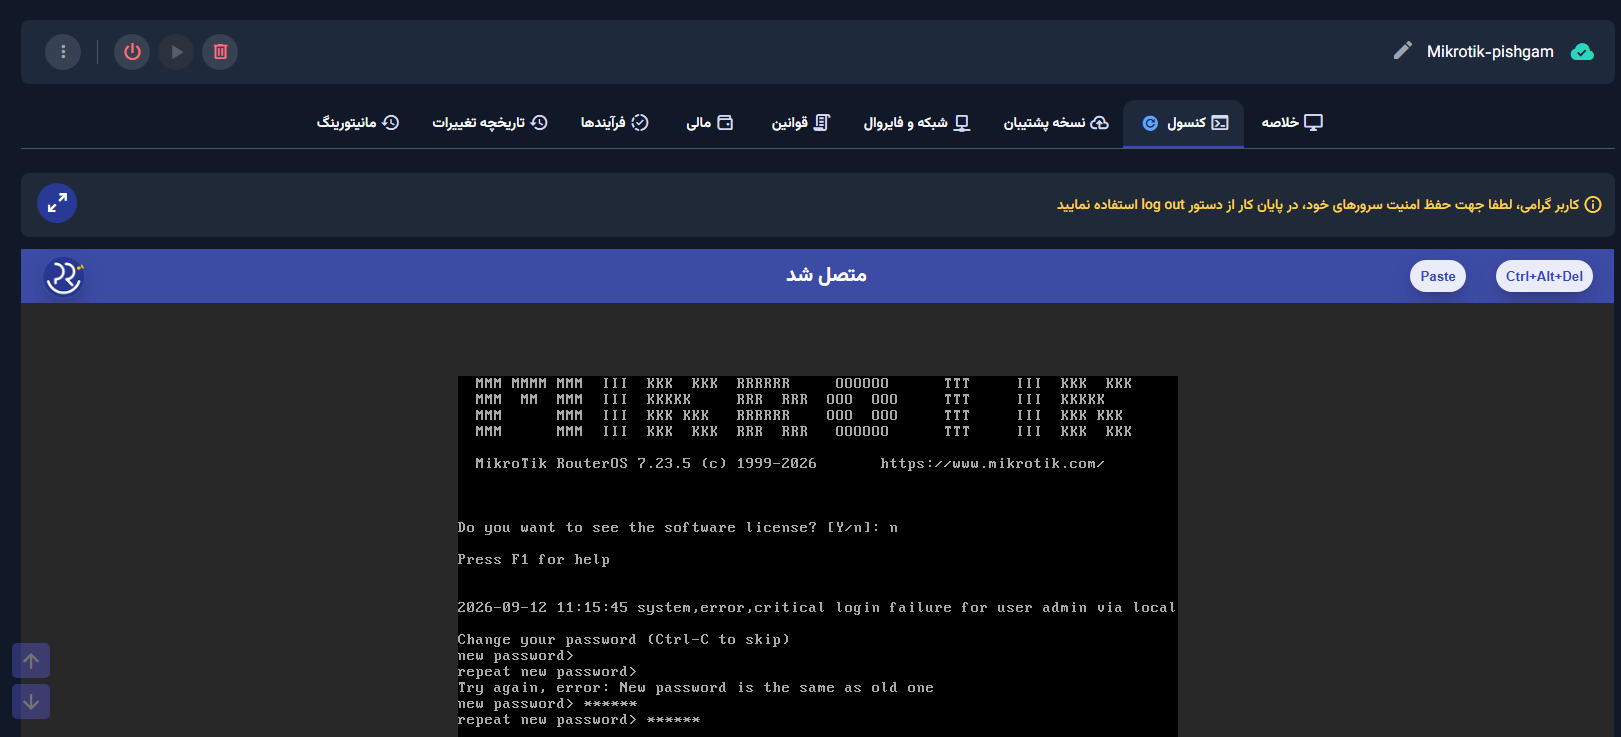This screenshot has height=737, width=1621.
Task: Click the scroll down arrow button
Action: coord(31,702)
